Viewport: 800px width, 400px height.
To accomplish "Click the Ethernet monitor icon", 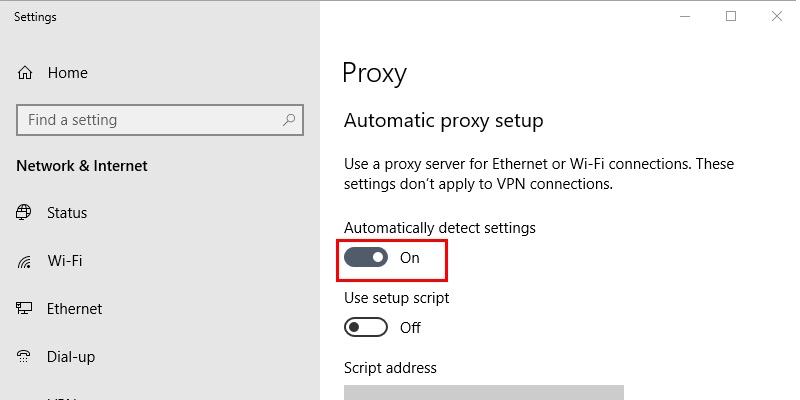I will pos(23,309).
